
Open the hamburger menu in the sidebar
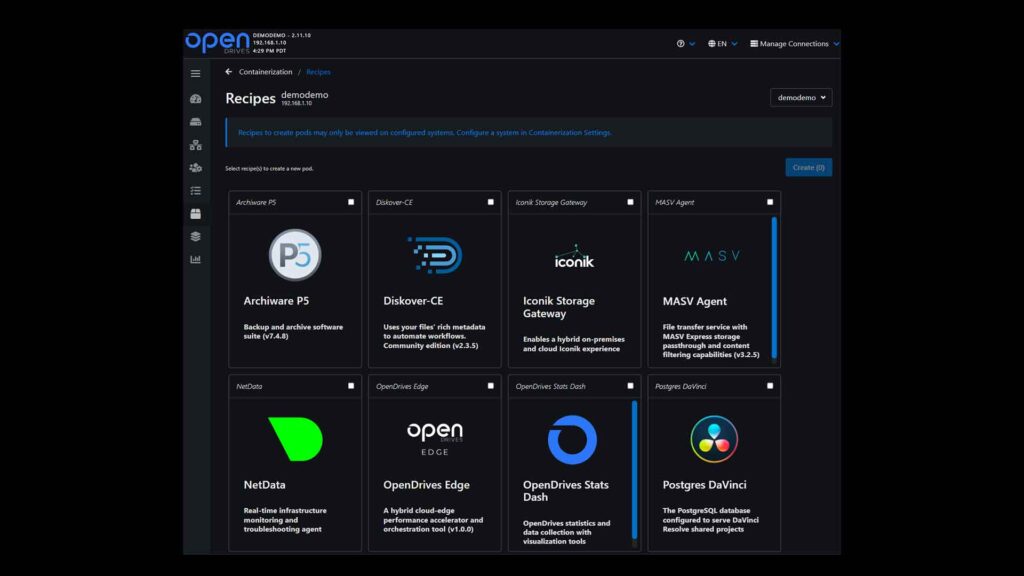click(195, 74)
